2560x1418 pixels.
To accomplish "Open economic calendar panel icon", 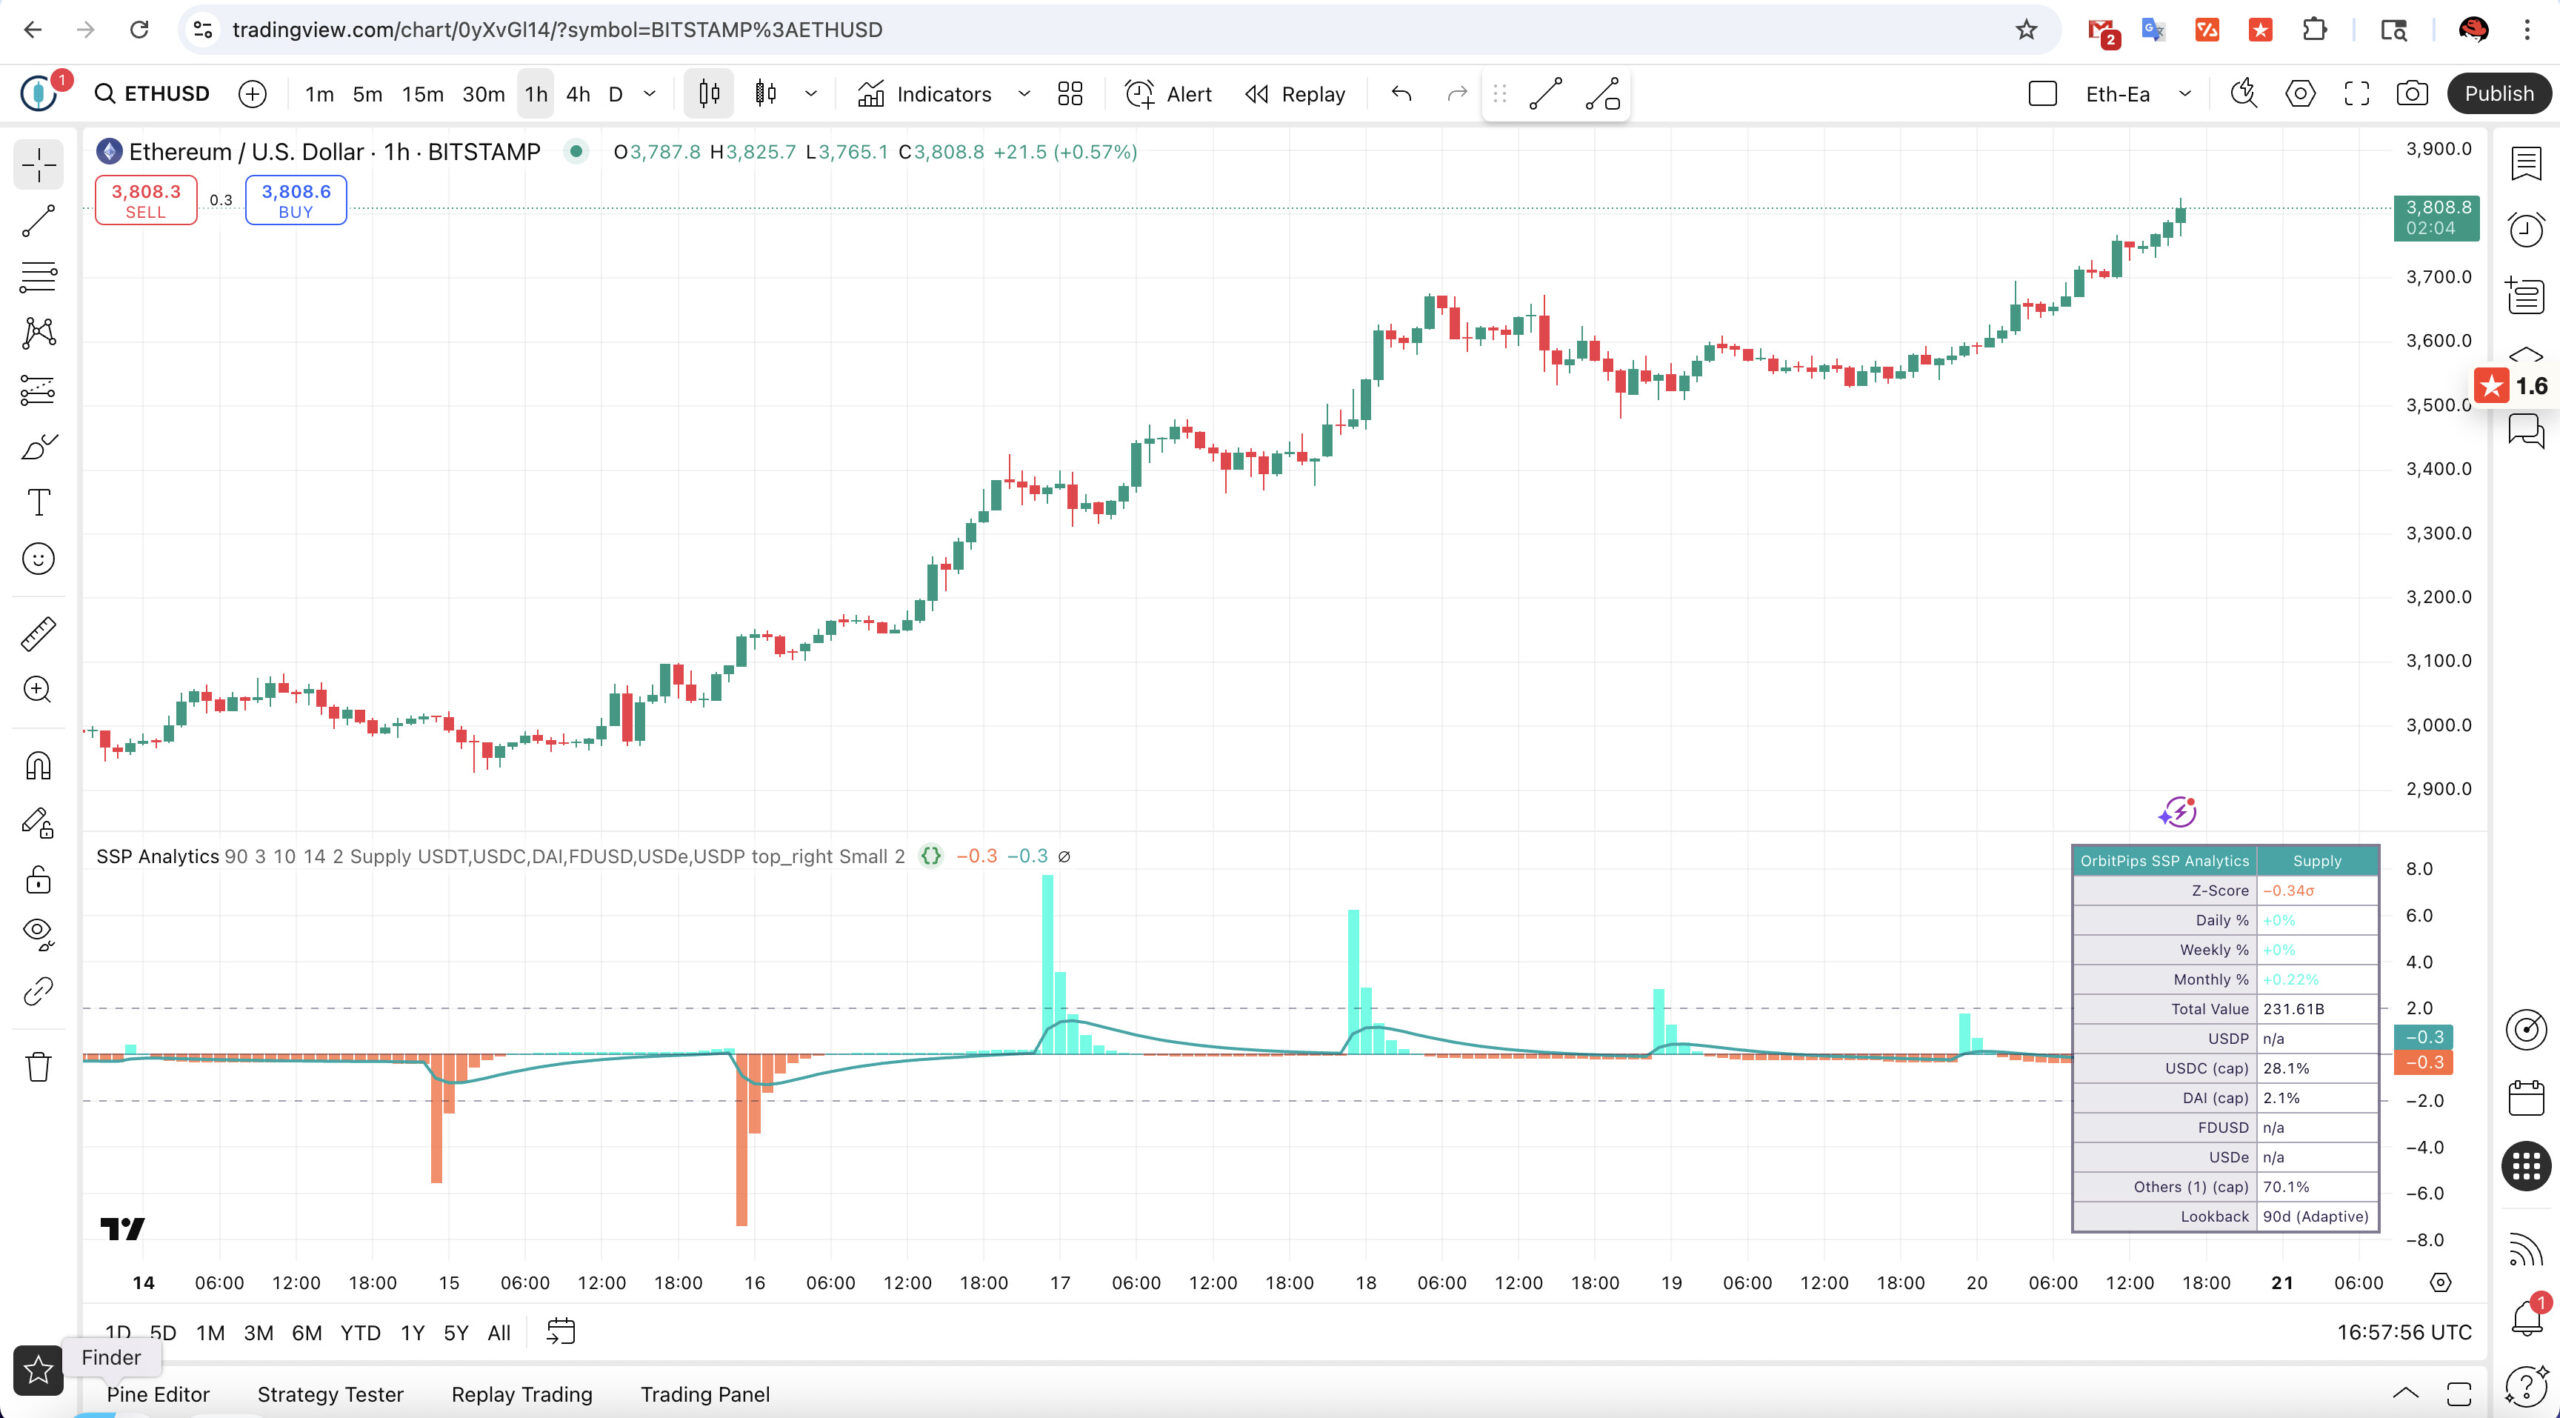I will point(2526,1098).
